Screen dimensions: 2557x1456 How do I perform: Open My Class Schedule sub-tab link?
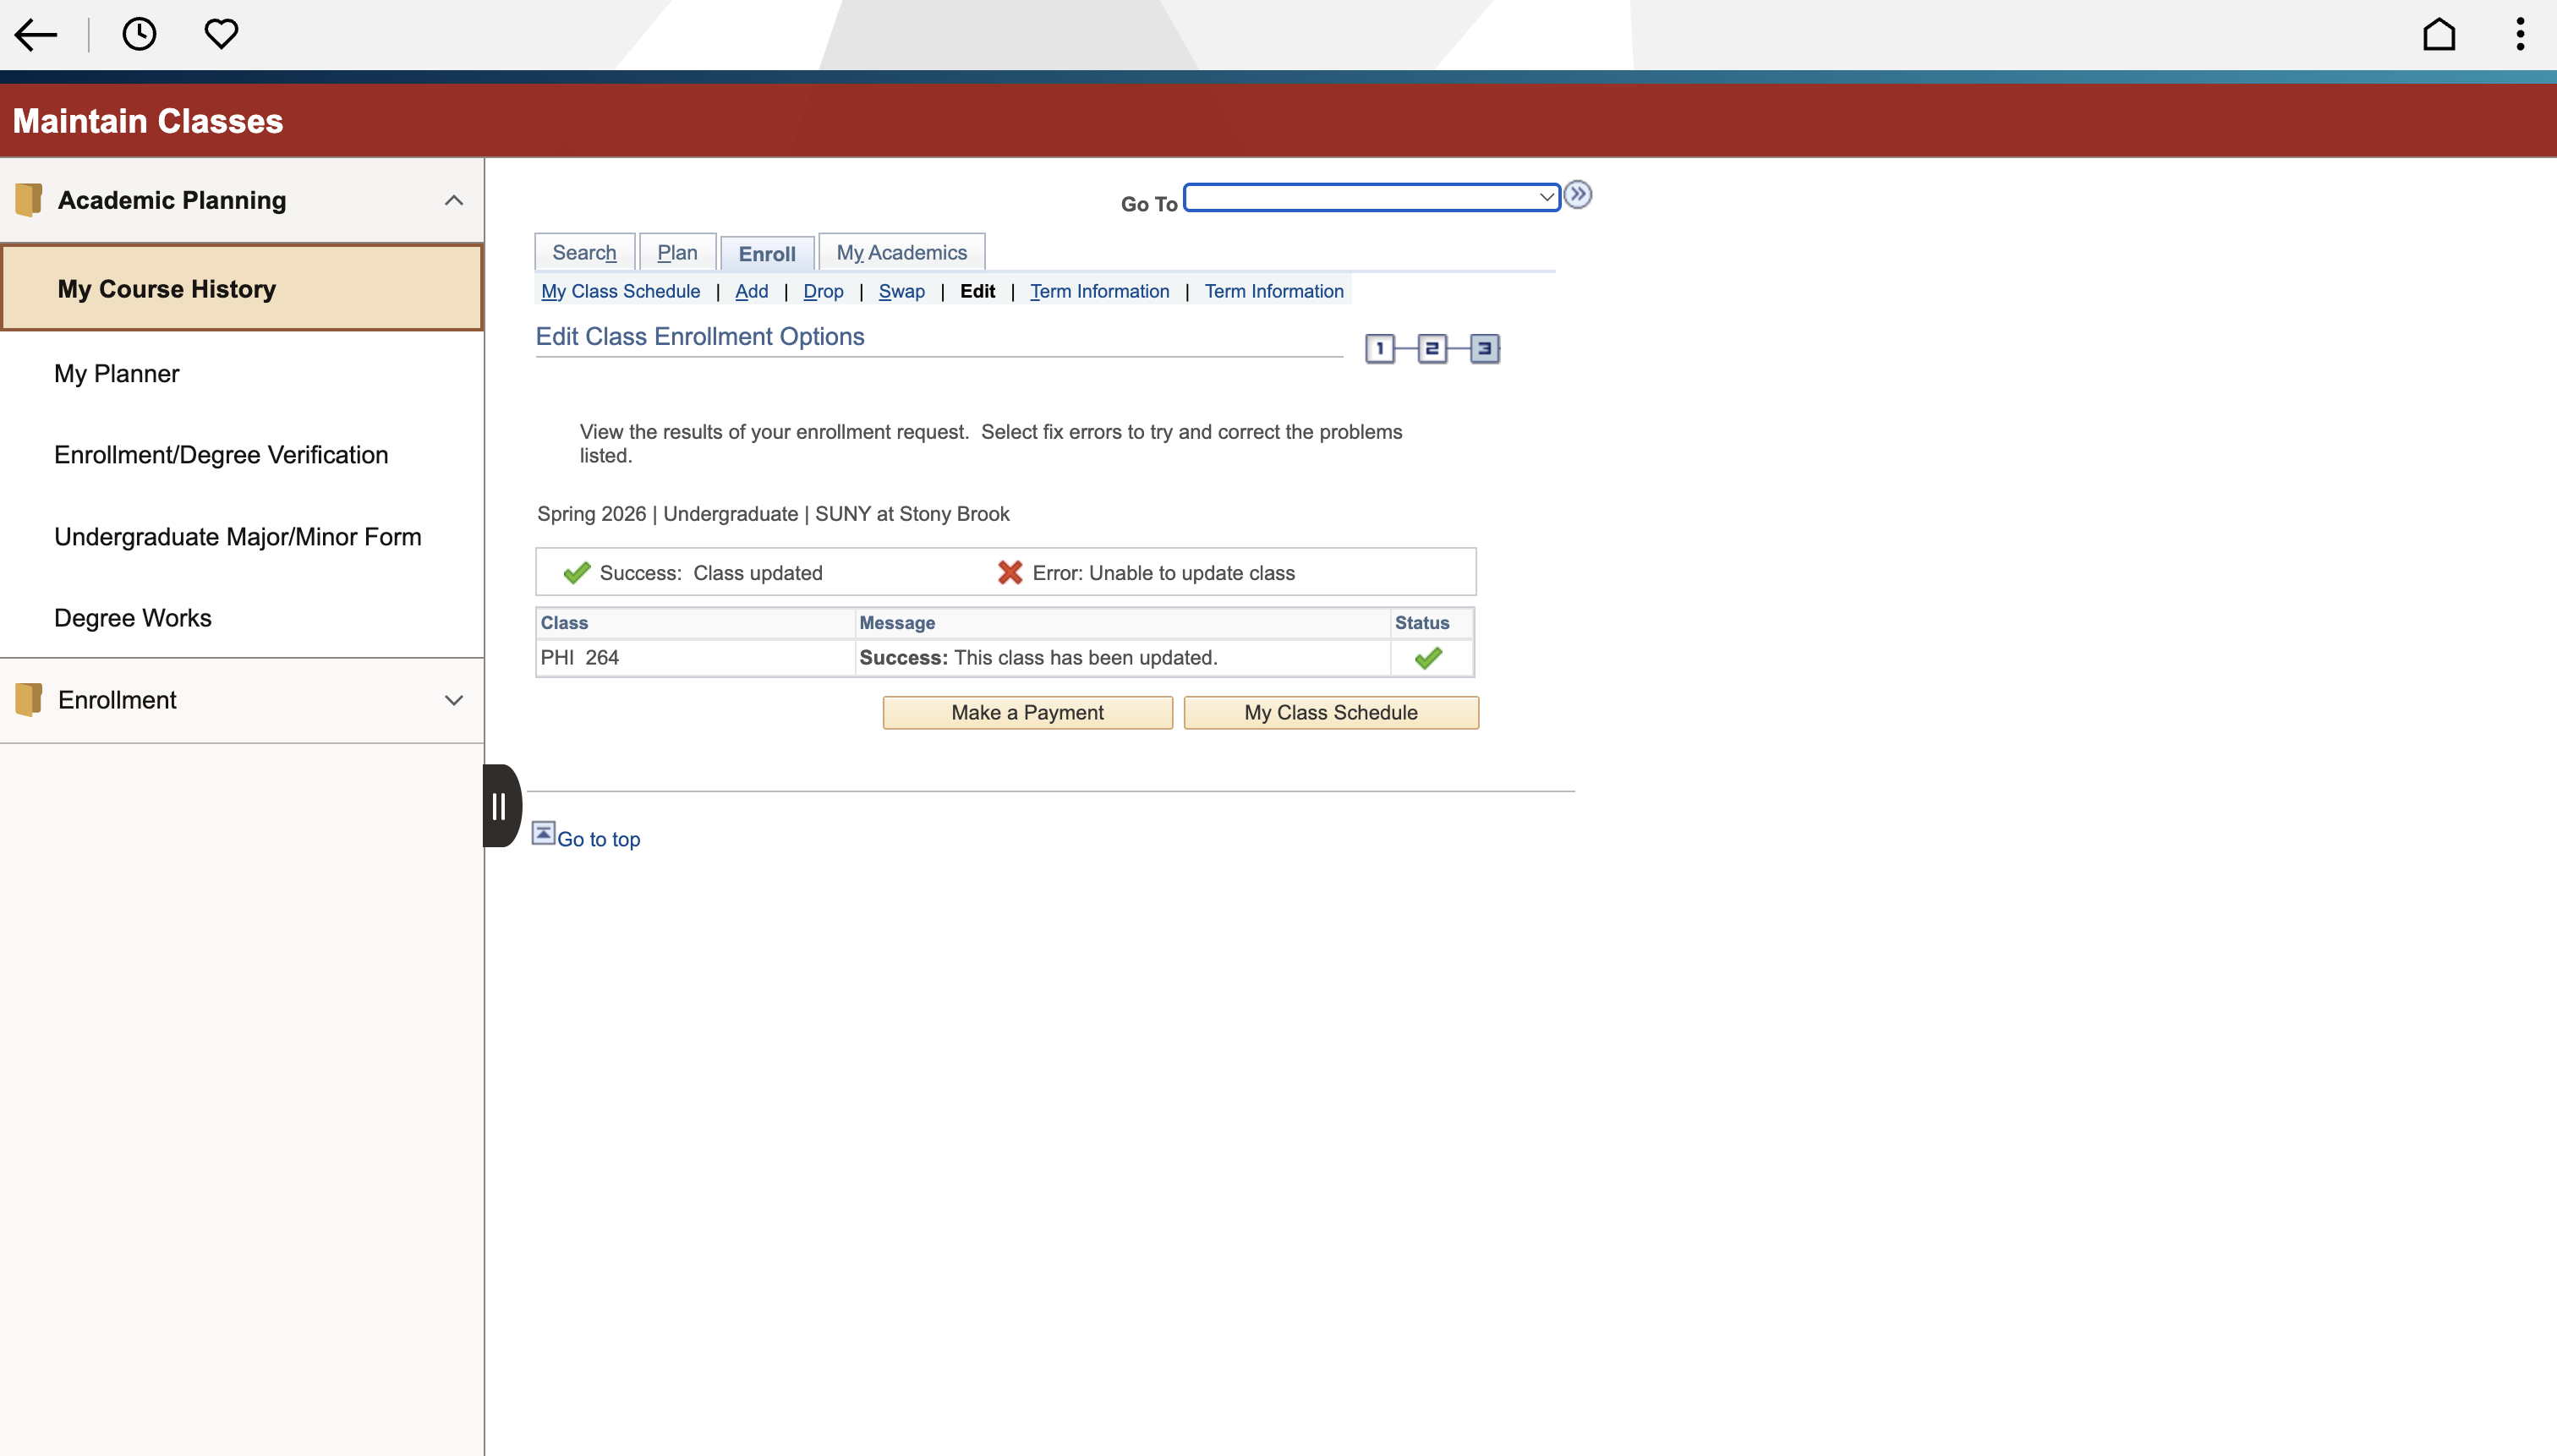(620, 291)
